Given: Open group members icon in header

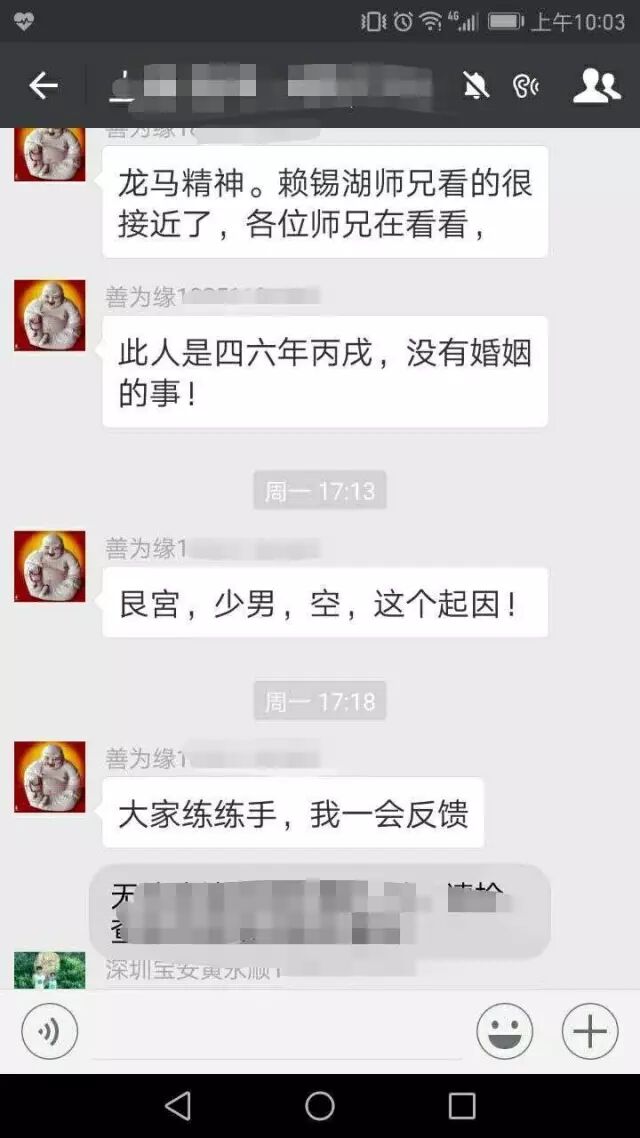Looking at the screenshot, I should (596, 86).
